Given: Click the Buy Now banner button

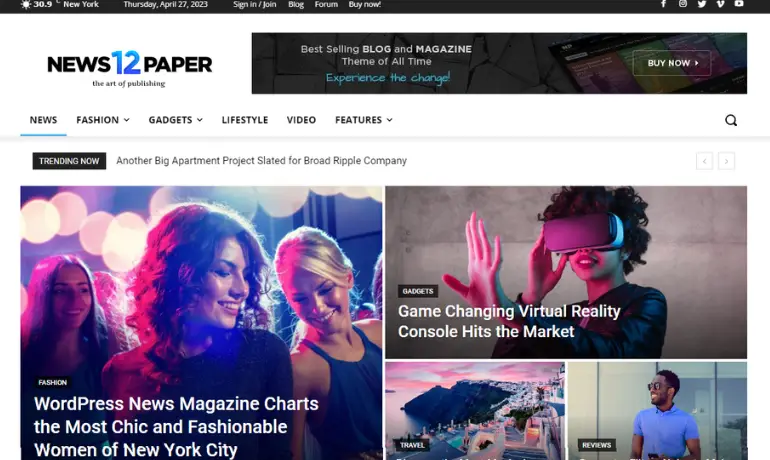Looking at the screenshot, I should [672, 63].
